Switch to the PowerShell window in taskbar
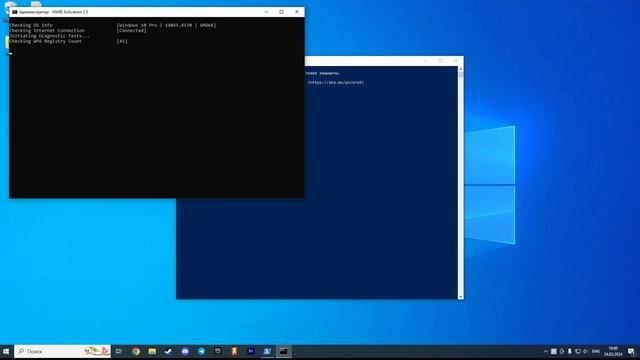The width and height of the screenshot is (640, 360). click(x=267, y=351)
